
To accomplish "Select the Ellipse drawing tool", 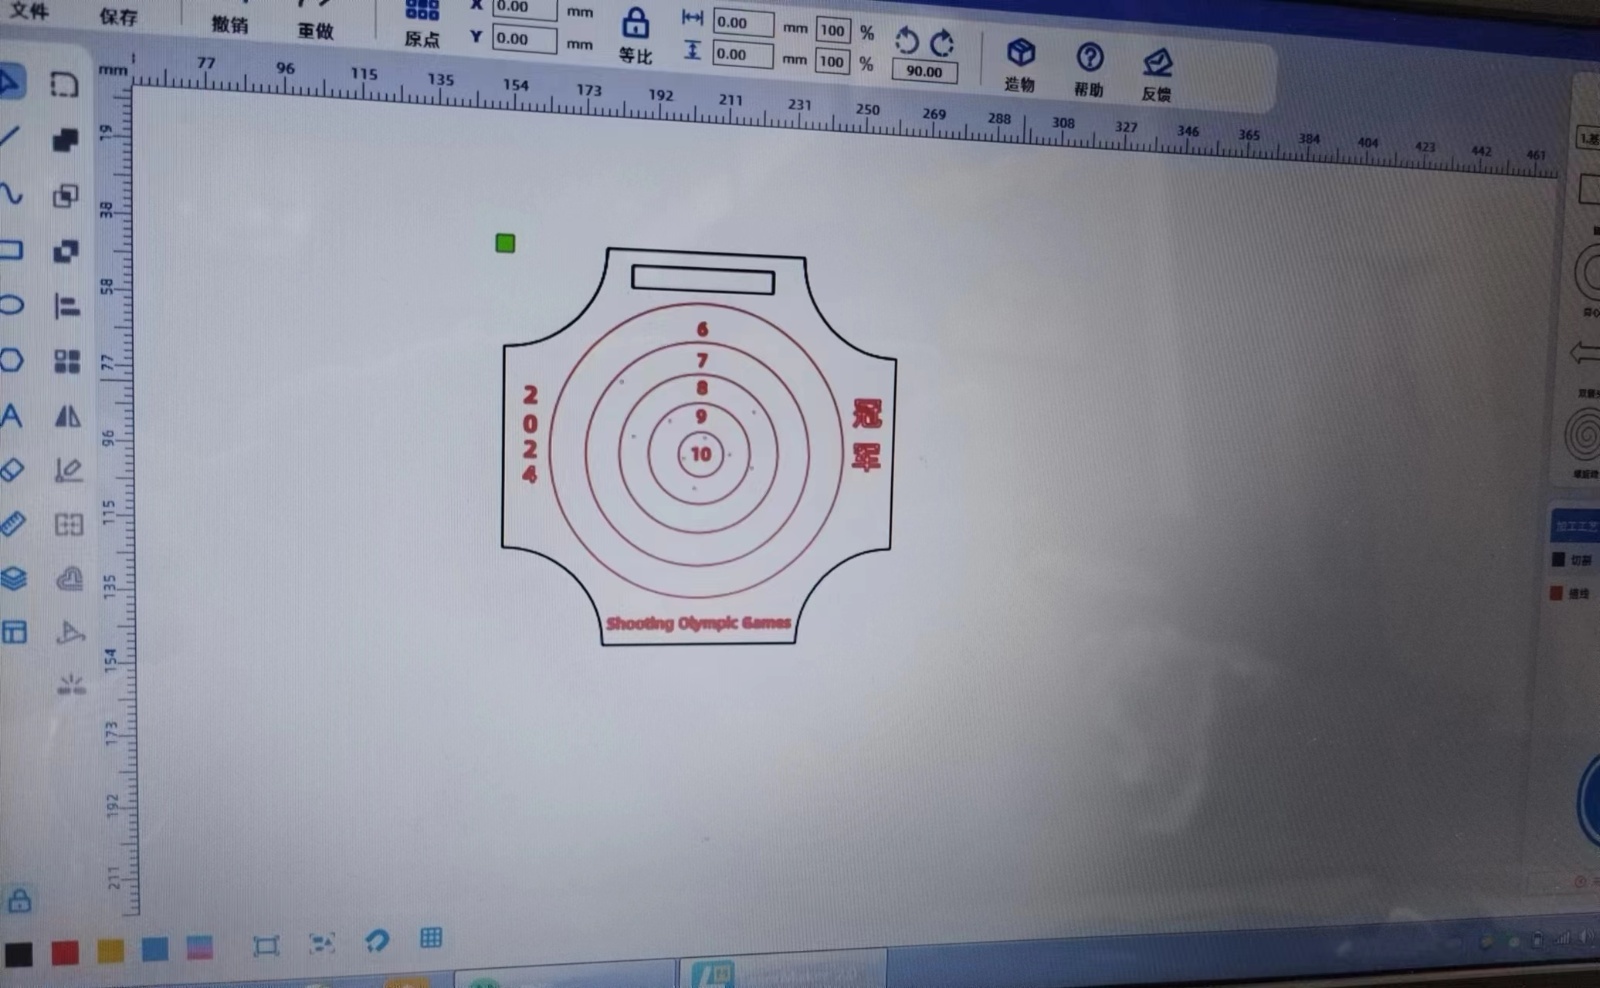I will click(x=12, y=305).
